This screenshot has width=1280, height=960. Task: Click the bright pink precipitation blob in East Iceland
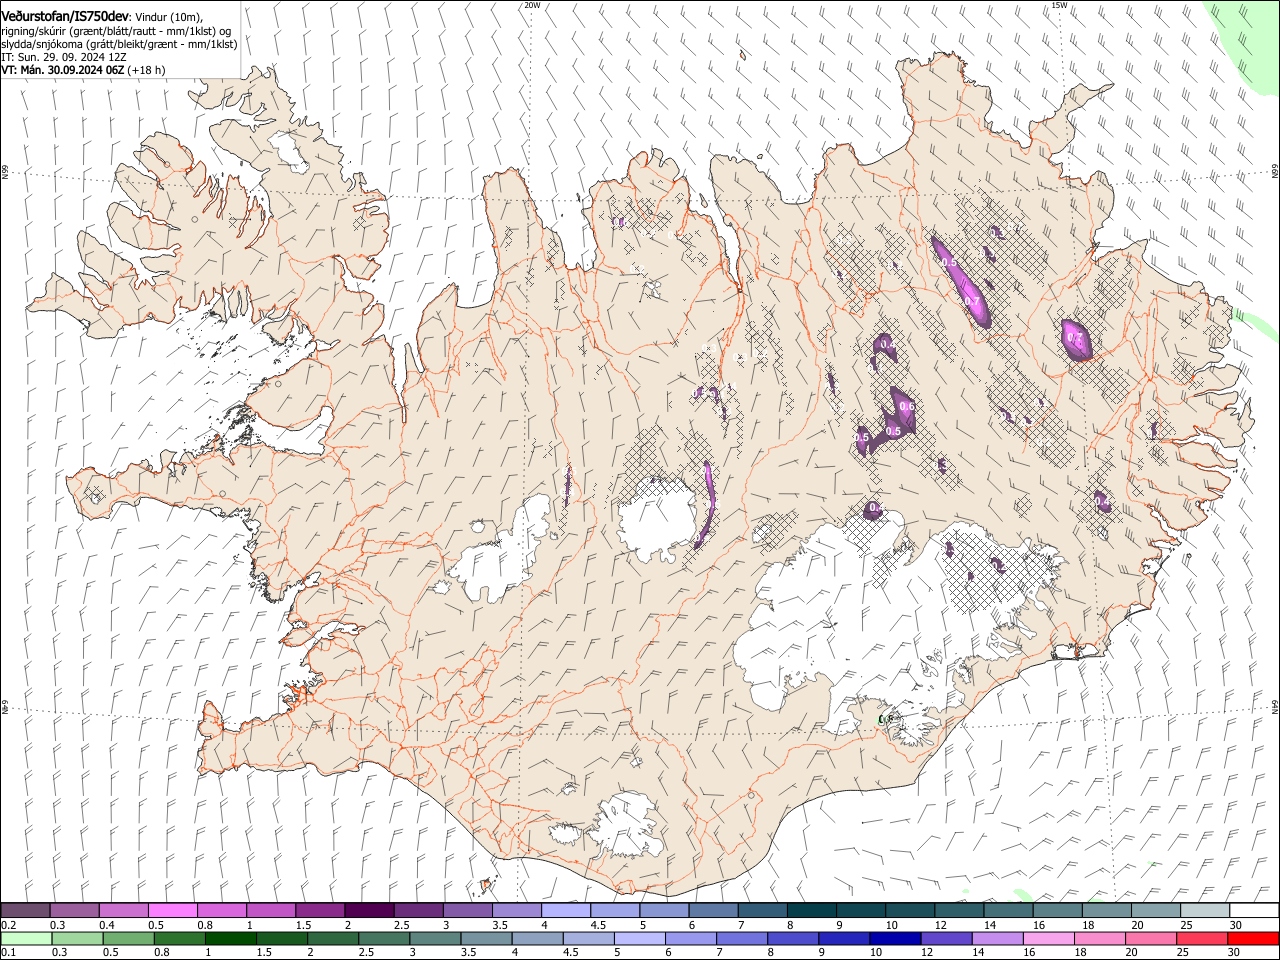pos(1077,338)
